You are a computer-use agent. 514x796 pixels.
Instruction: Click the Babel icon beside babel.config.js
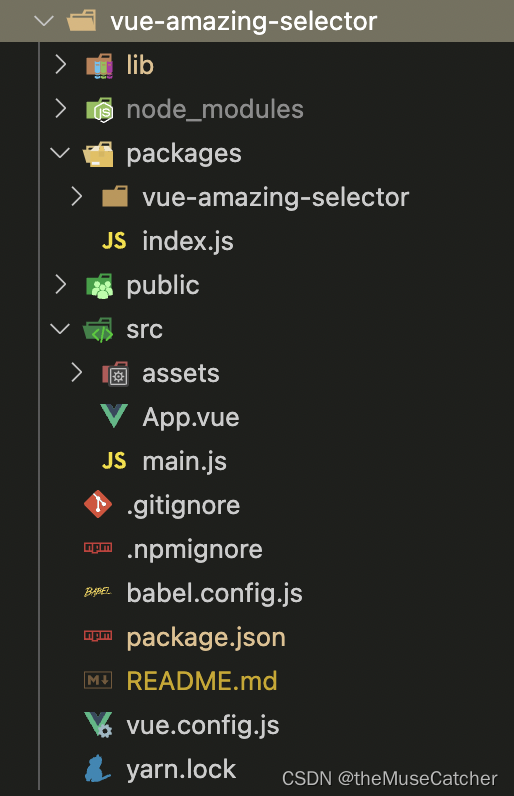coord(98,592)
